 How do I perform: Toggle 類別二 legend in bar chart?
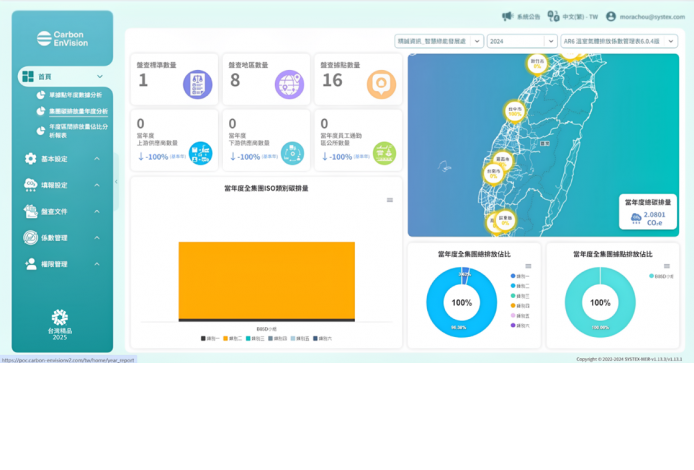236,338
